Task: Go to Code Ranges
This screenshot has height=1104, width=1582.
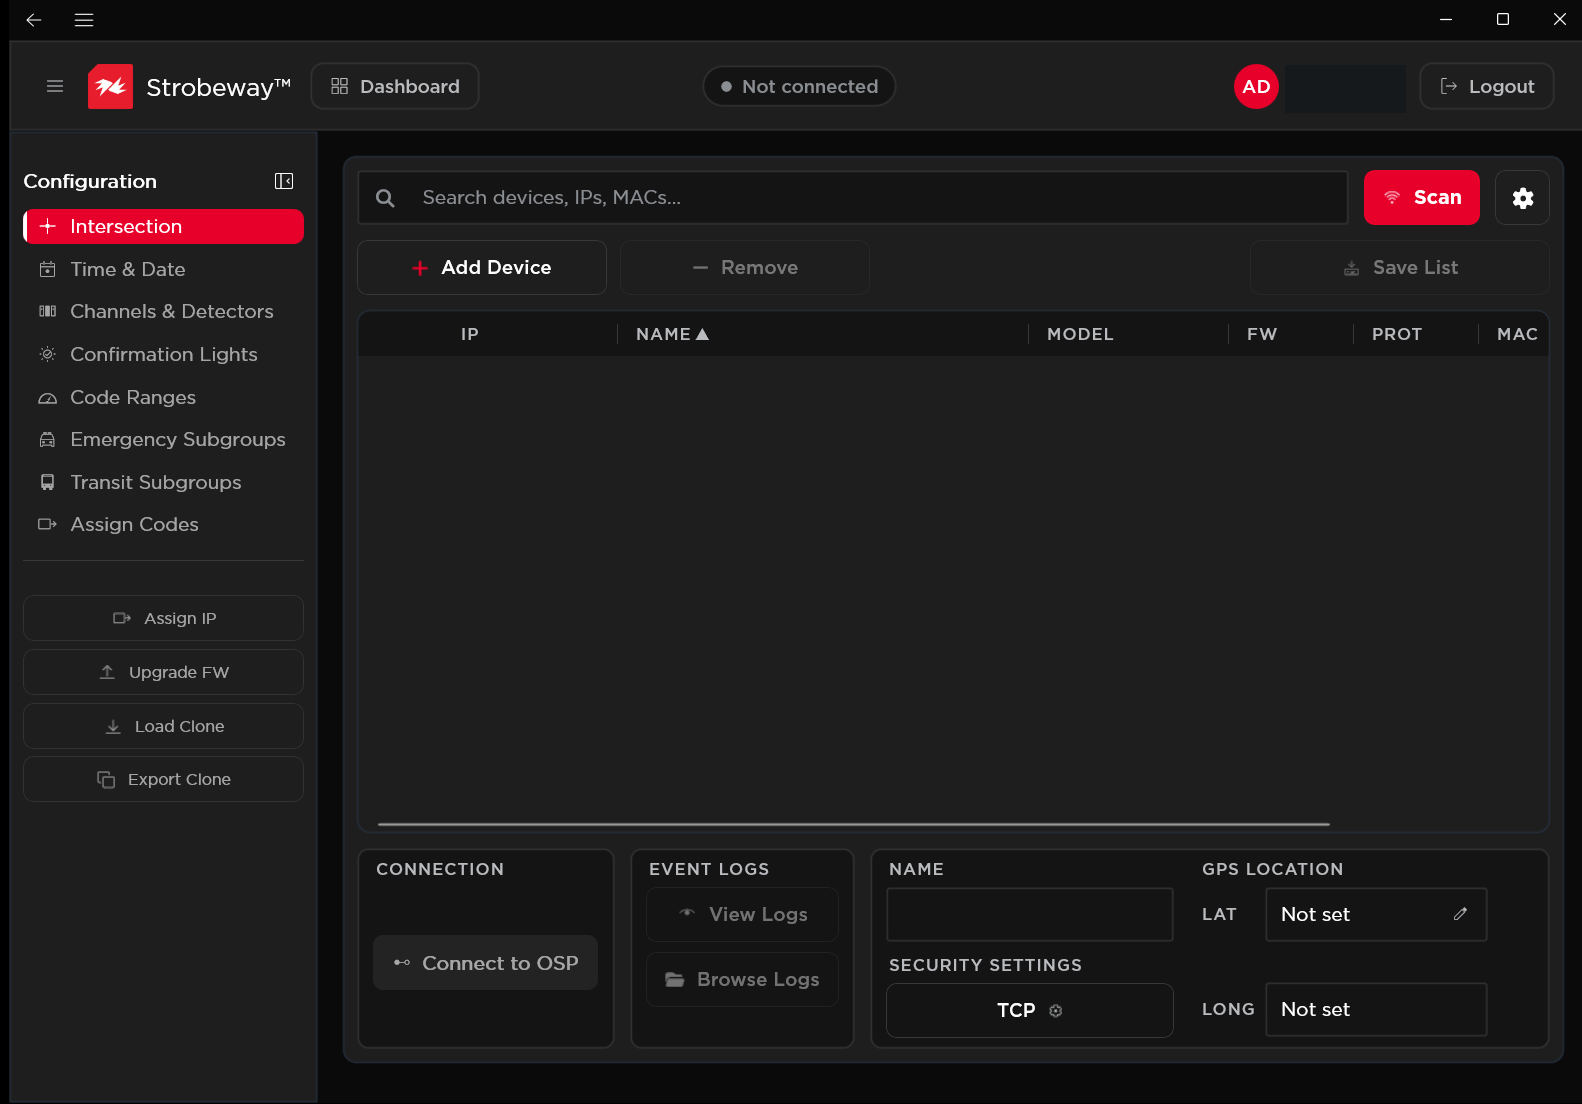Action: (164, 397)
